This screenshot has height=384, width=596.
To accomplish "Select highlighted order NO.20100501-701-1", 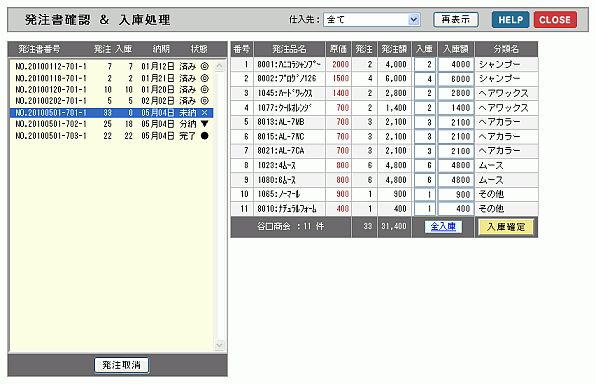I will click(111, 113).
